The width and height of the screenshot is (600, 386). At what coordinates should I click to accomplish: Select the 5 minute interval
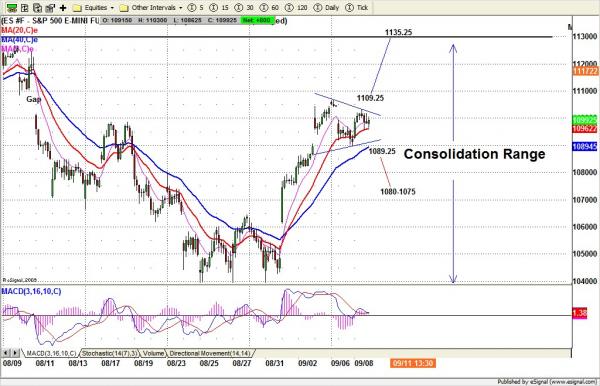[196, 8]
